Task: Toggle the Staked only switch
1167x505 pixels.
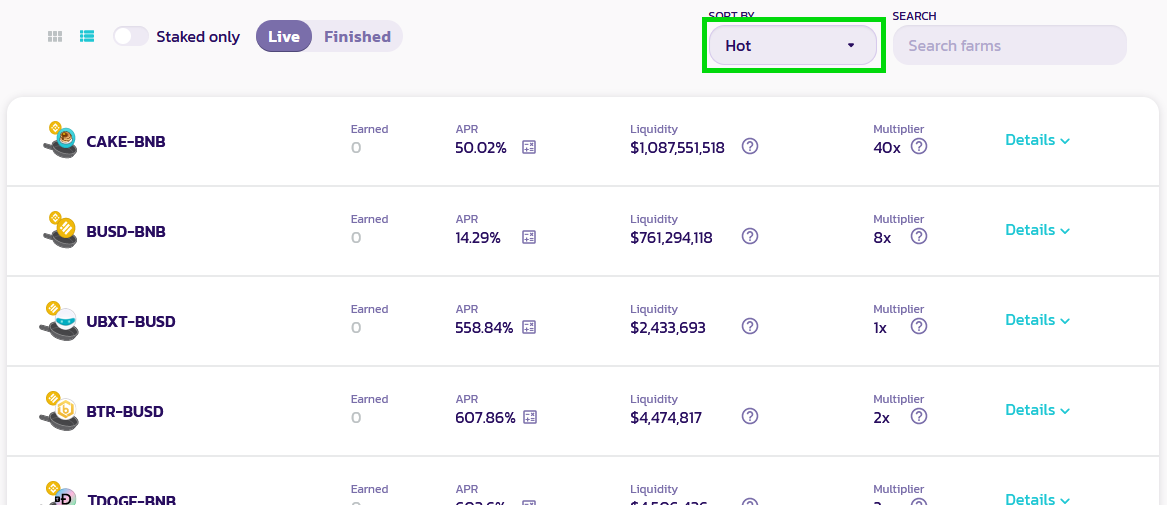Action: click(131, 36)
